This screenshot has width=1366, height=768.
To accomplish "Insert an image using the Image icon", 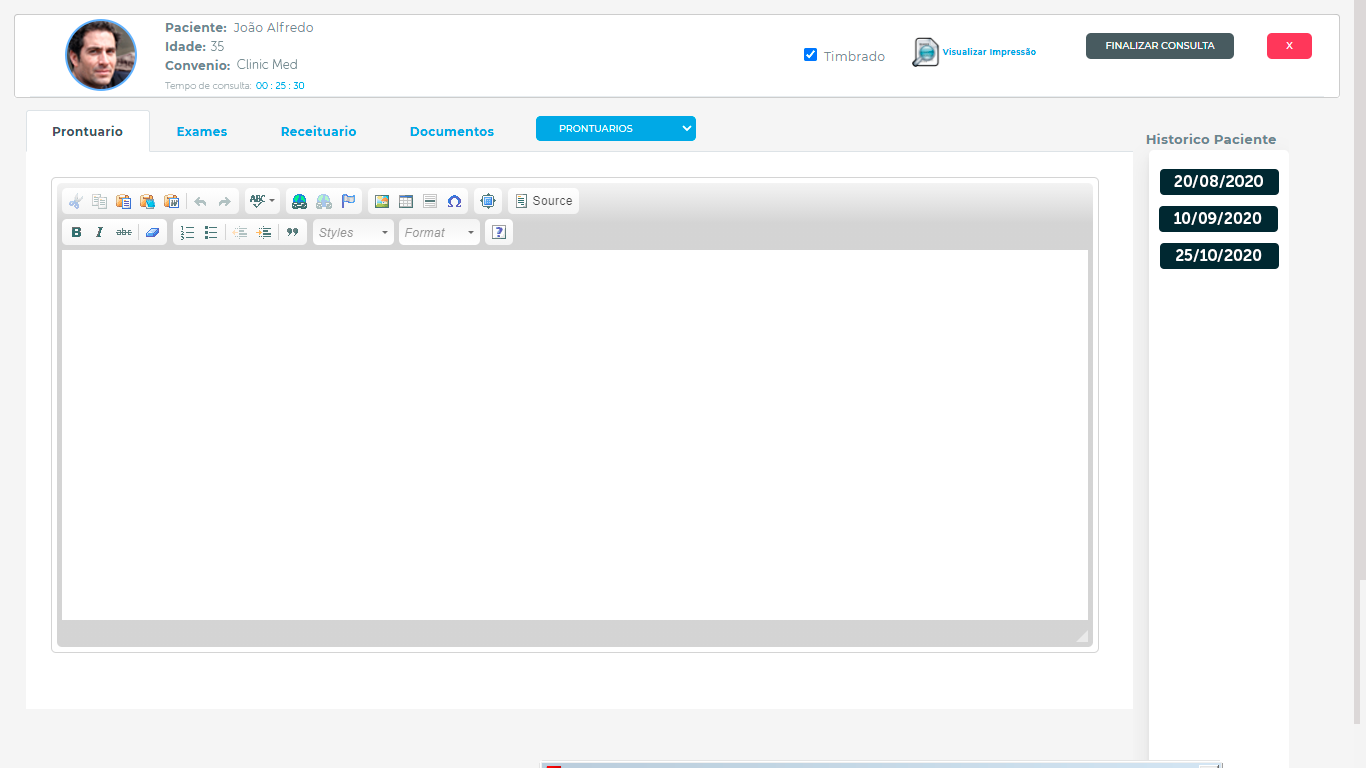I will pyautogui.click(x=381, y=201).
